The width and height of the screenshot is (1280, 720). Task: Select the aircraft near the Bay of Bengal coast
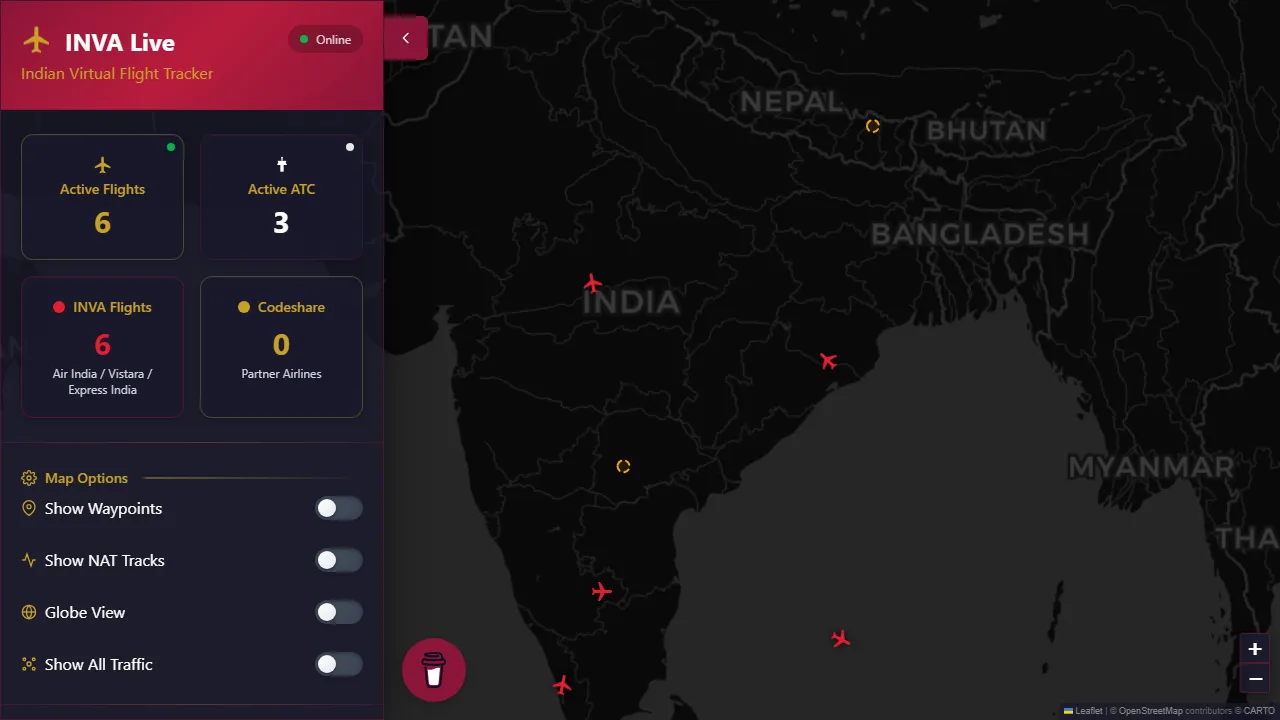[x=828, y=361]
